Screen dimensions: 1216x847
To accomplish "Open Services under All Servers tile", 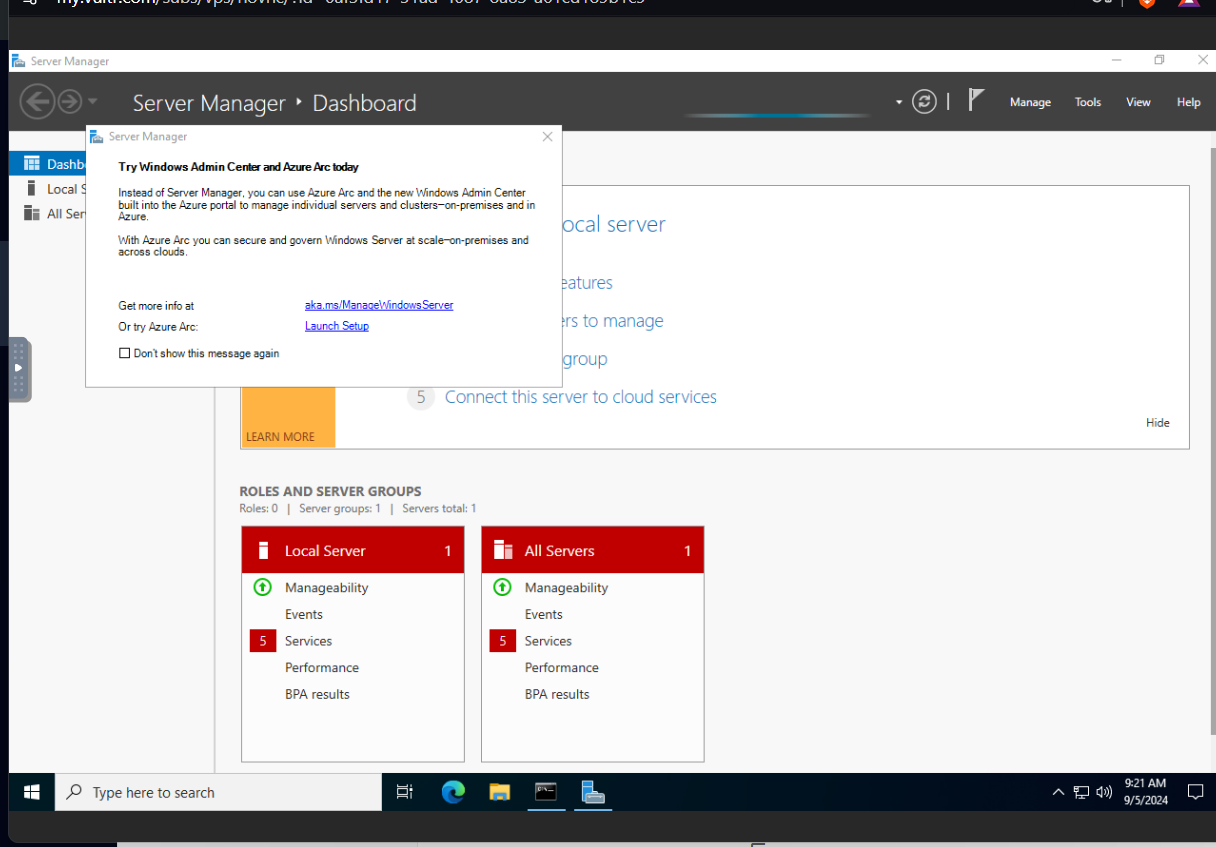I will [548, 641].
